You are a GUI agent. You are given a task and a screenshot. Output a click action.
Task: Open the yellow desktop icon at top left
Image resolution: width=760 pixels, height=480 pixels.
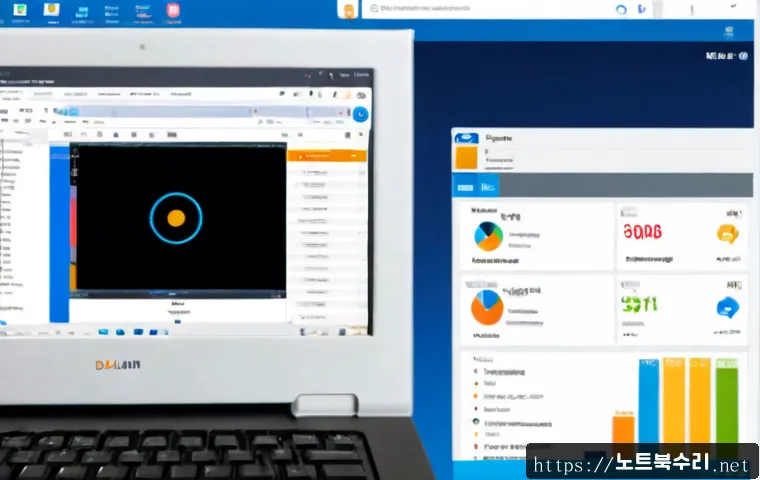(x=51, y=9)
